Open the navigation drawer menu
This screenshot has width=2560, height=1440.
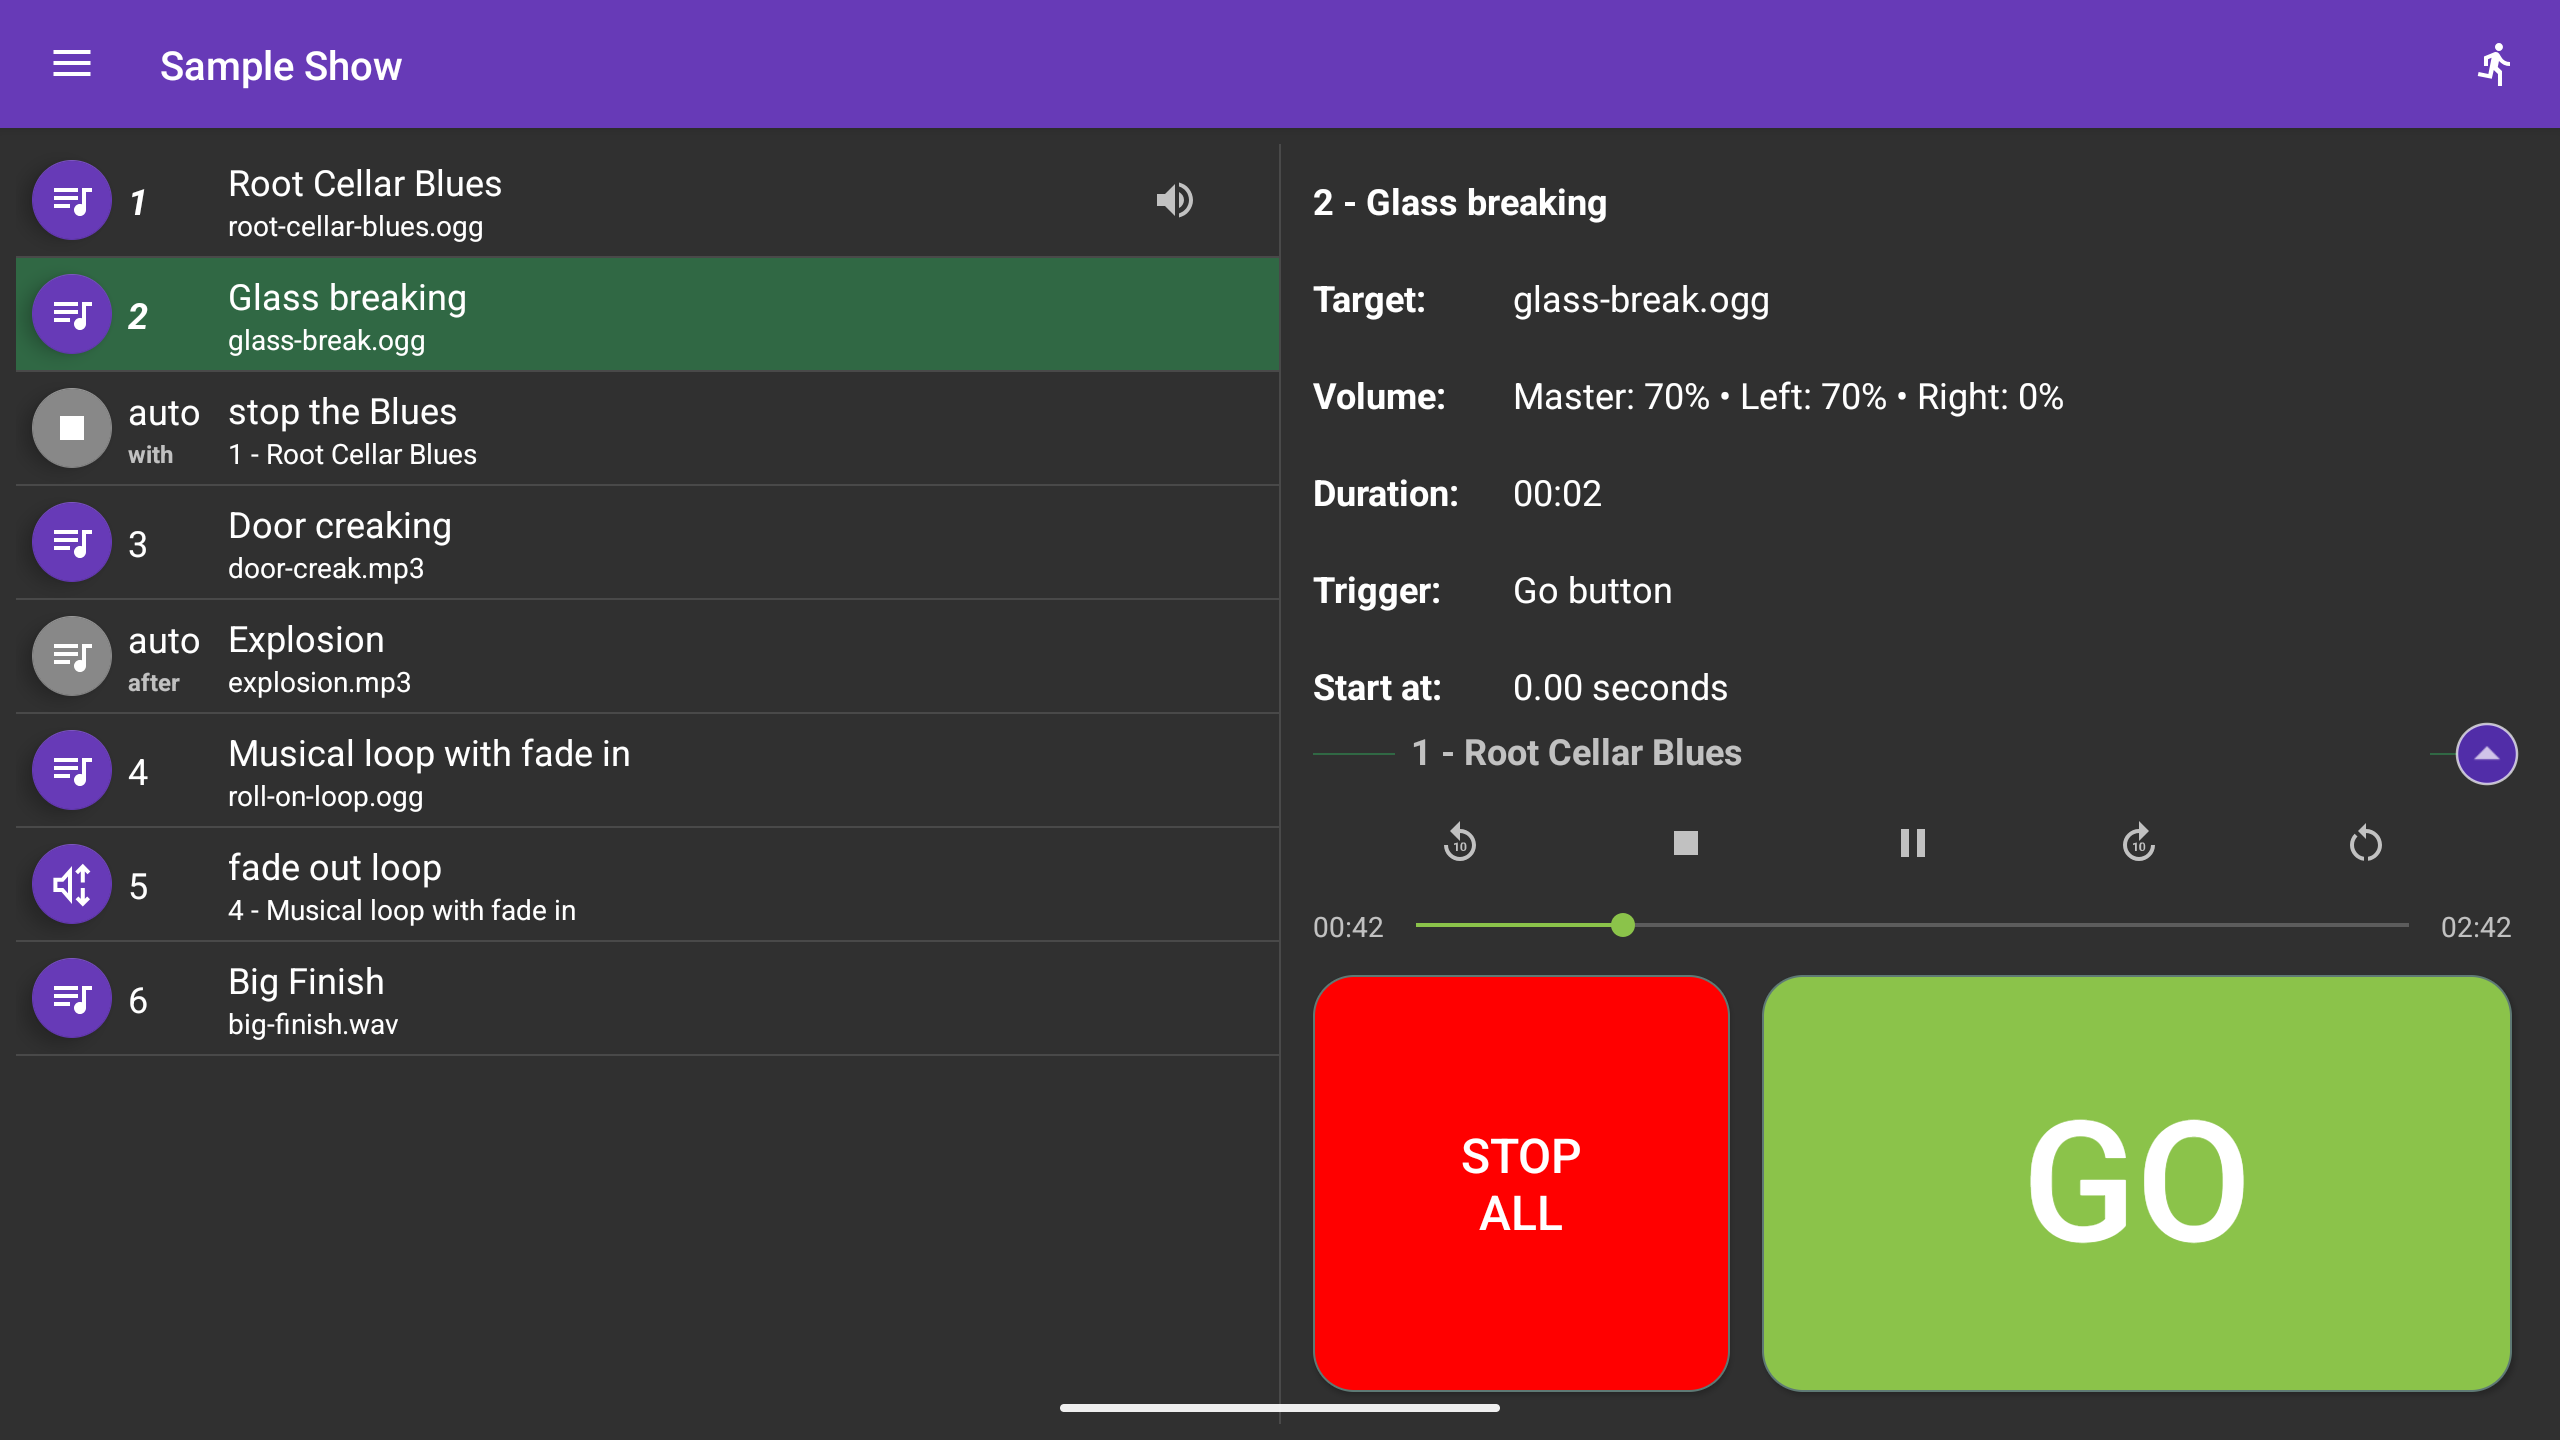coord(71,64)
